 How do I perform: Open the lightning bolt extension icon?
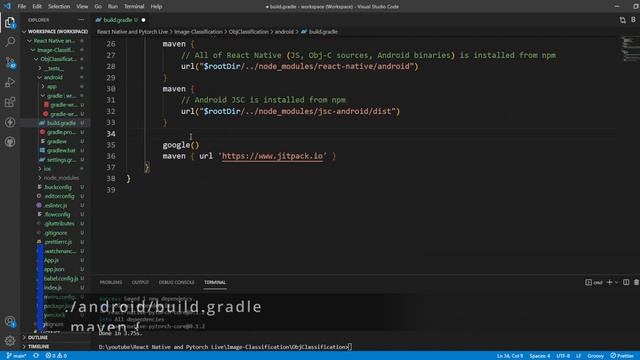(x=10, y=122)
